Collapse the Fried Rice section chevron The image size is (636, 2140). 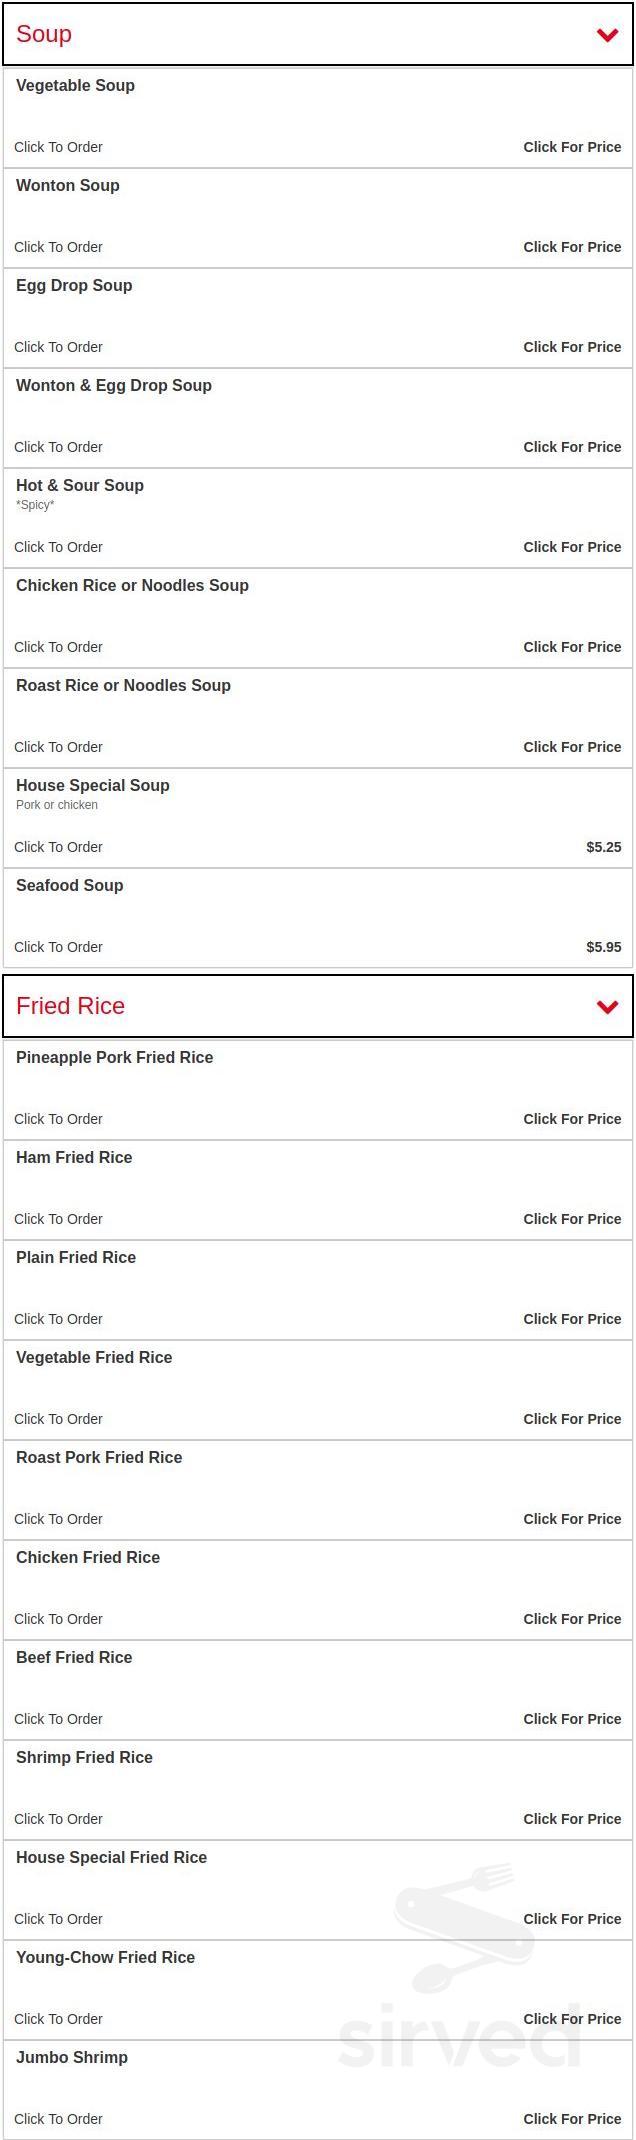point(607,1007)
